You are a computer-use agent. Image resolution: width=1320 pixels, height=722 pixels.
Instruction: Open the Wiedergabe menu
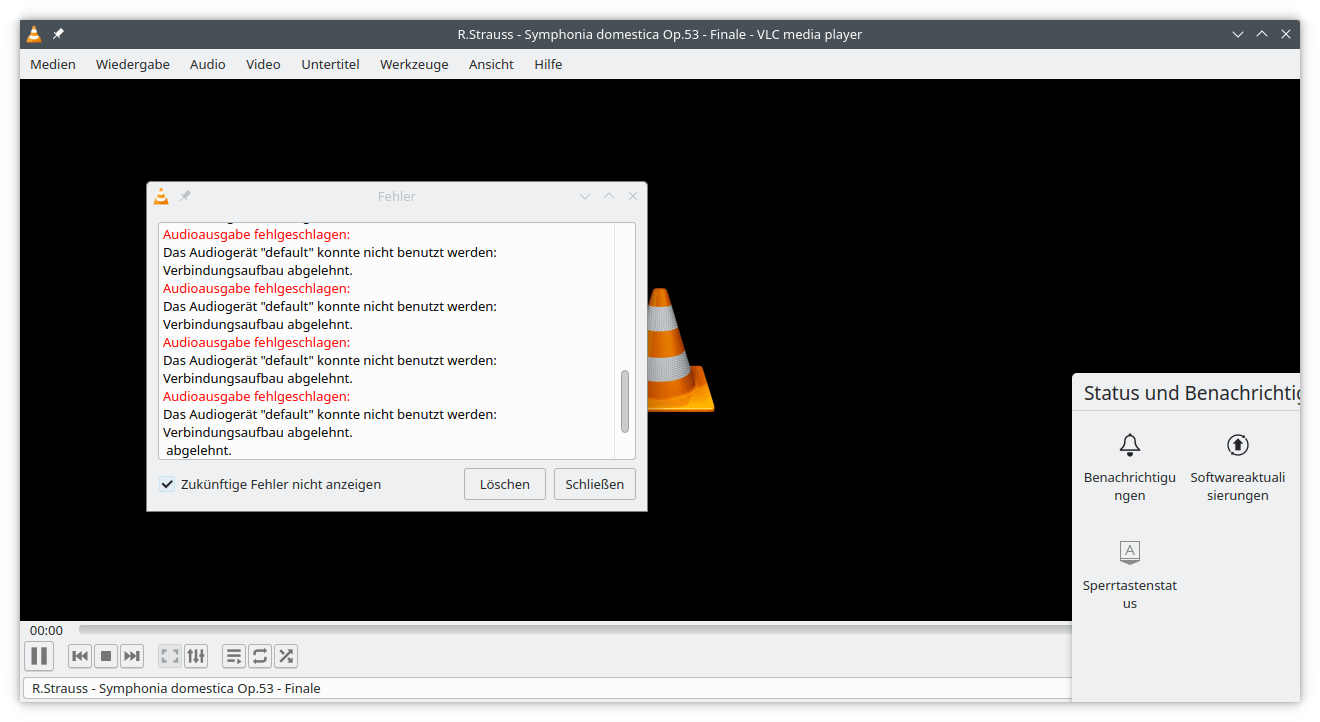[x=133, y=64]
